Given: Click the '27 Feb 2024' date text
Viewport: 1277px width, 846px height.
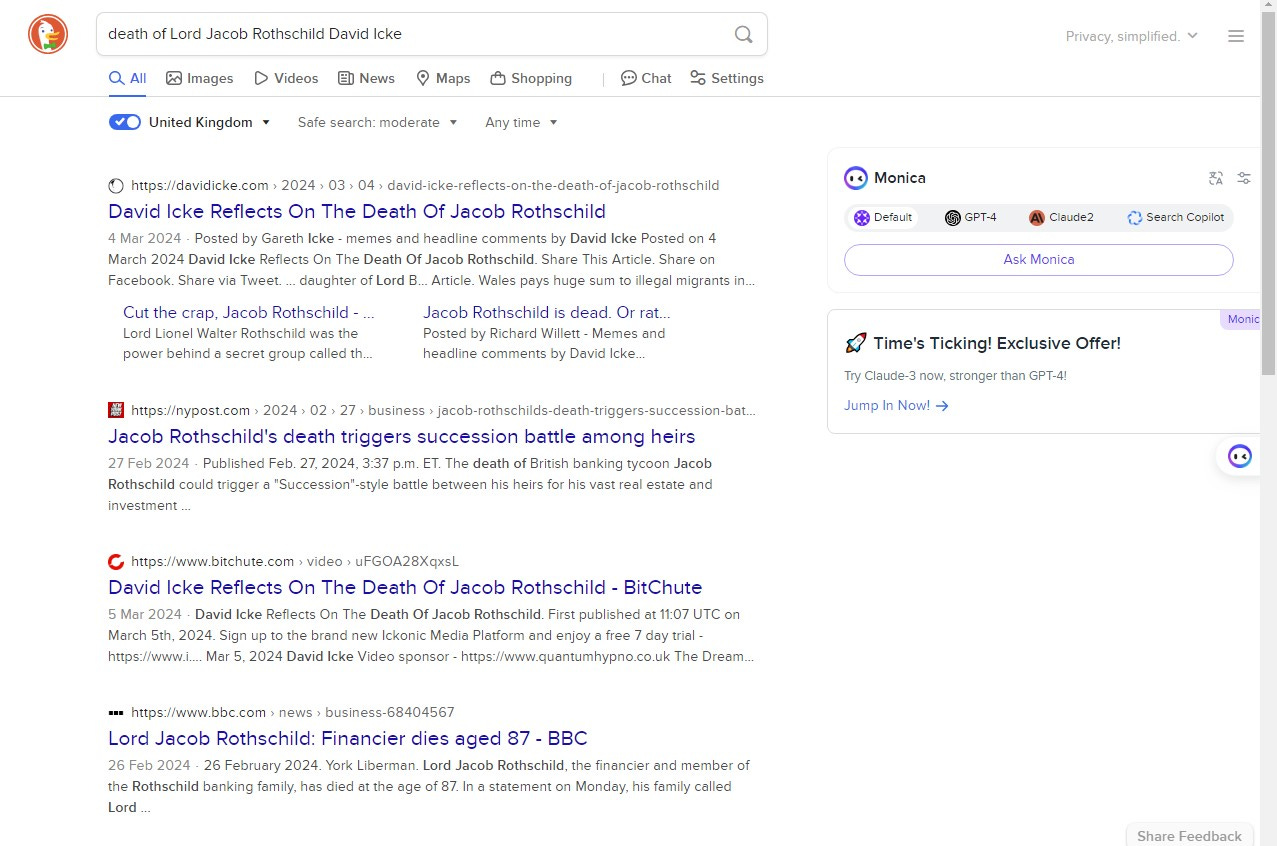Looking at the screenshot, I should (148, 463).
